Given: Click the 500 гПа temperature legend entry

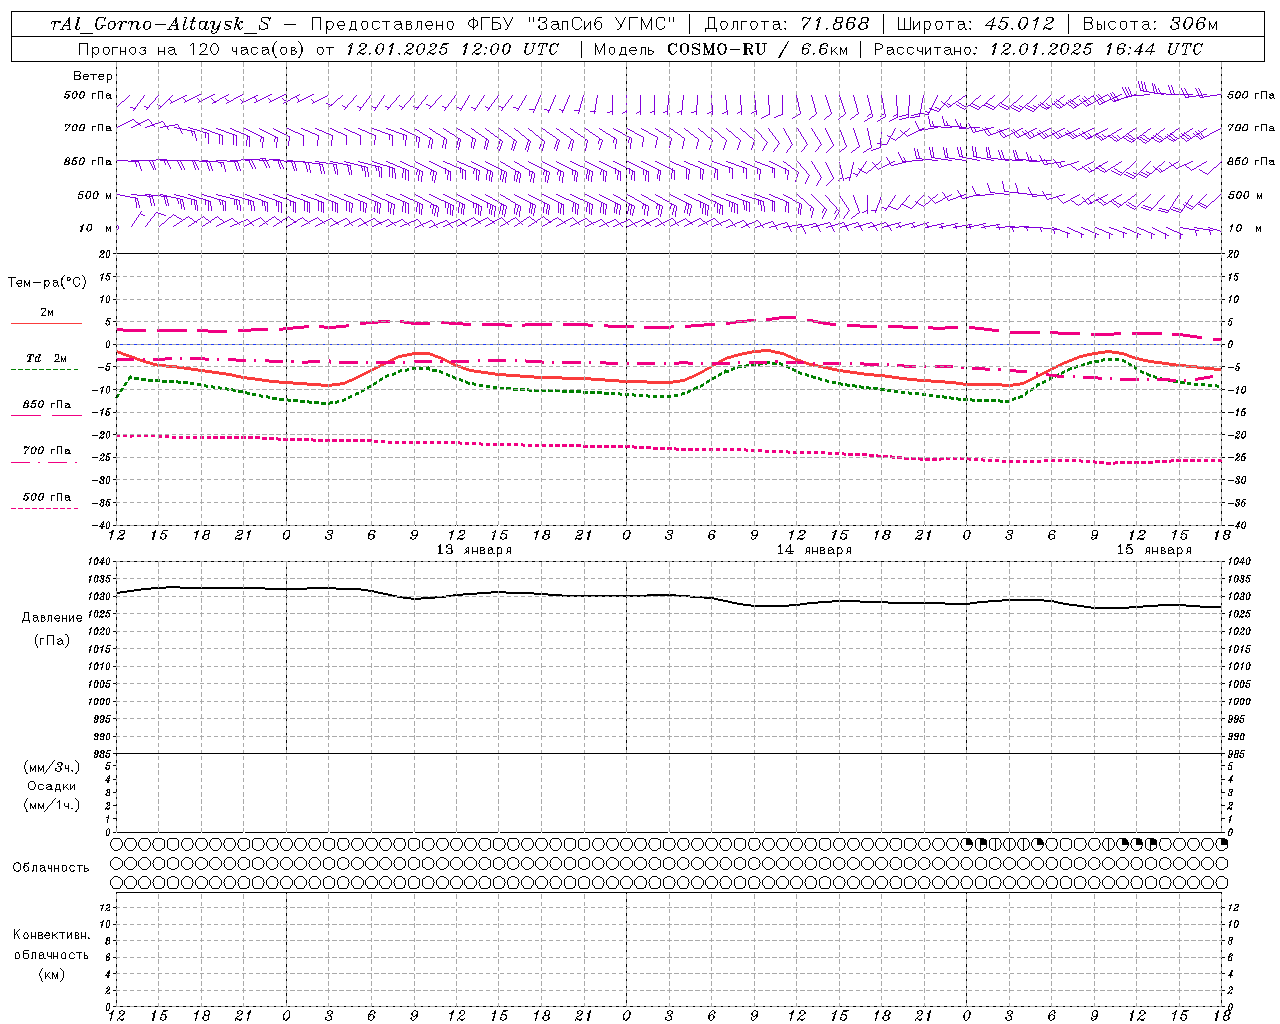Looking at the screenshot, I should click(x=46, y=497).
